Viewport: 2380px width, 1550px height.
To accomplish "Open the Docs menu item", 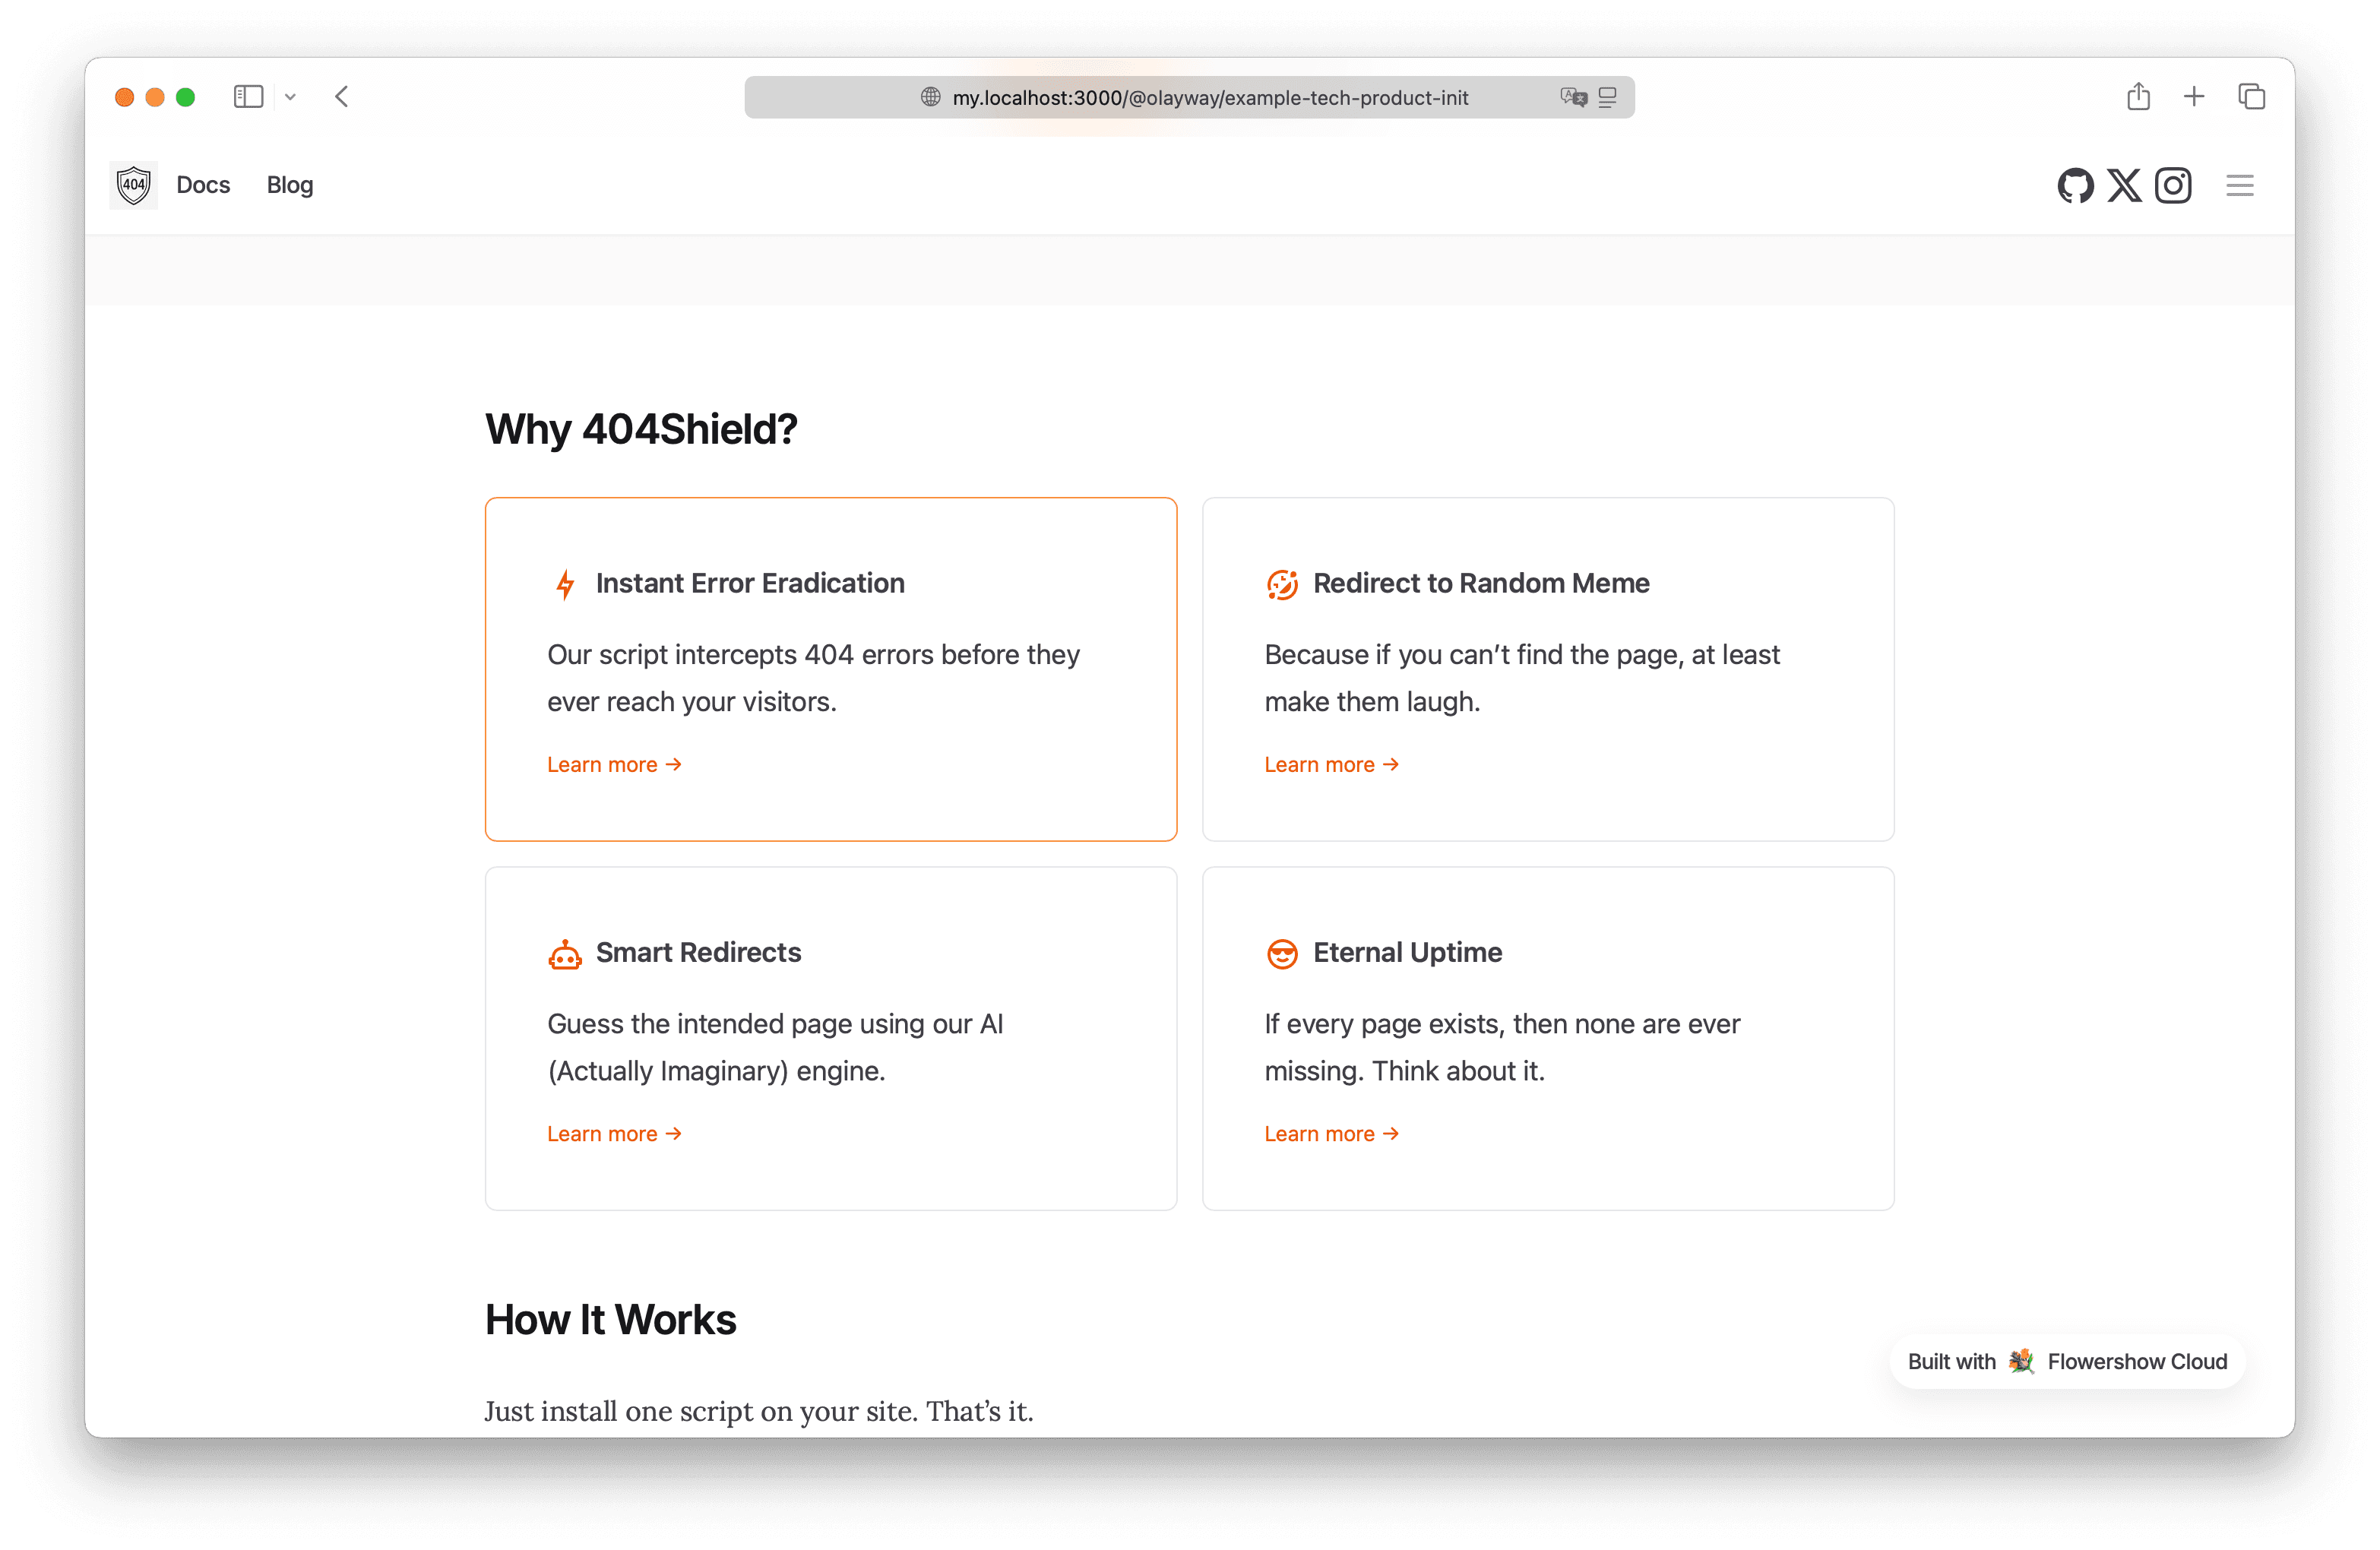I will [x=203, y=185].
